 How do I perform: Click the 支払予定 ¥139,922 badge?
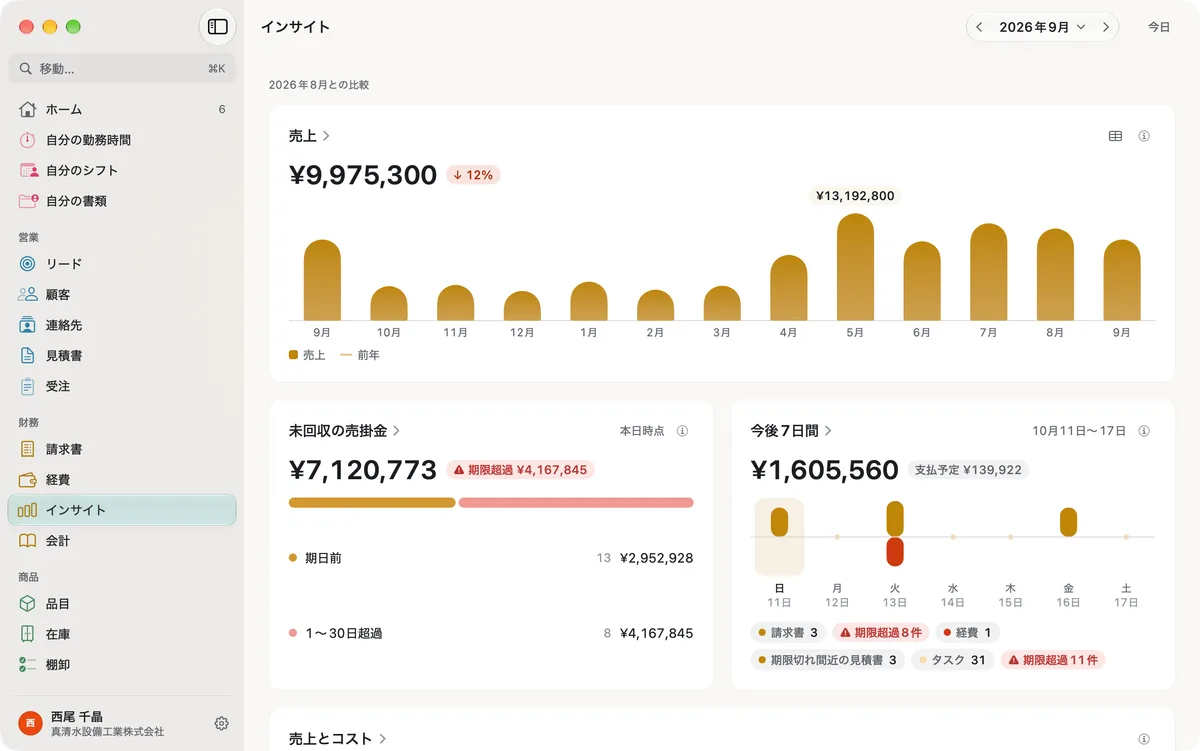pos(968,469)
